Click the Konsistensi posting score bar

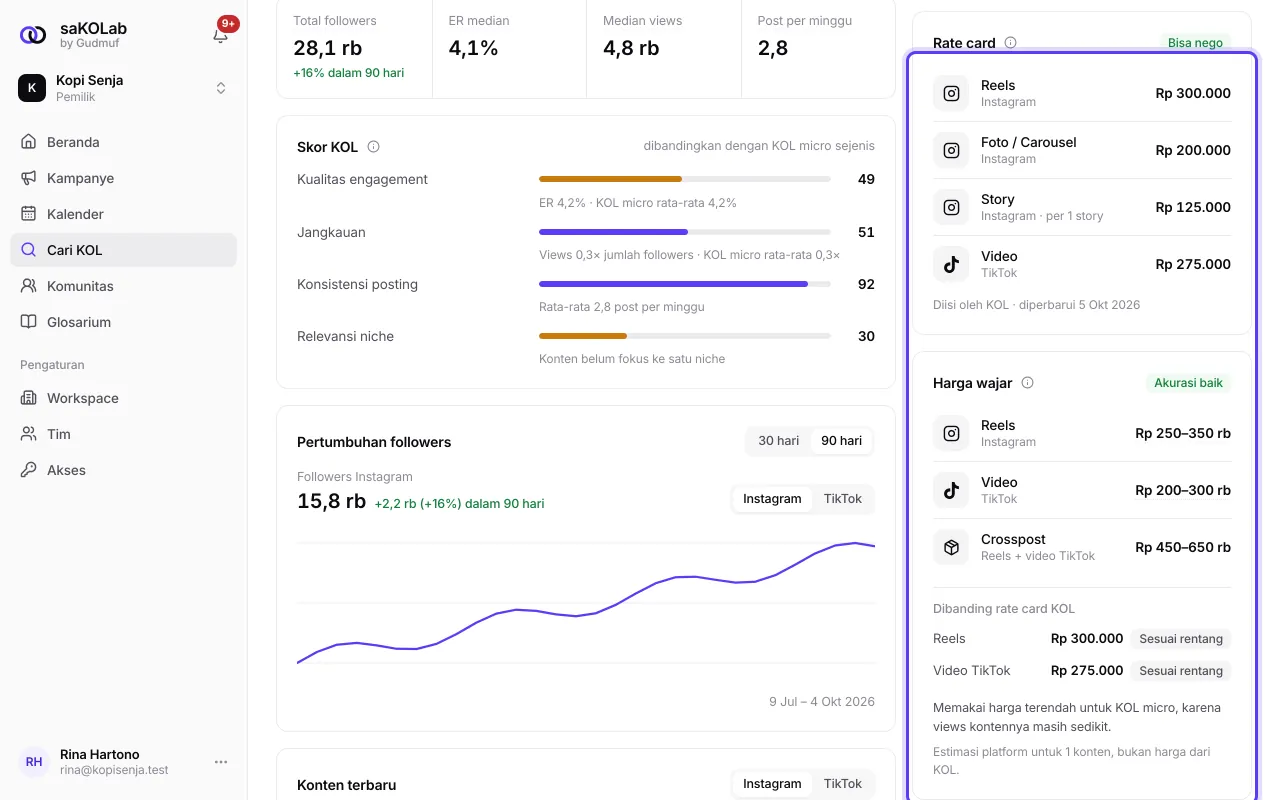click(684, 284)
